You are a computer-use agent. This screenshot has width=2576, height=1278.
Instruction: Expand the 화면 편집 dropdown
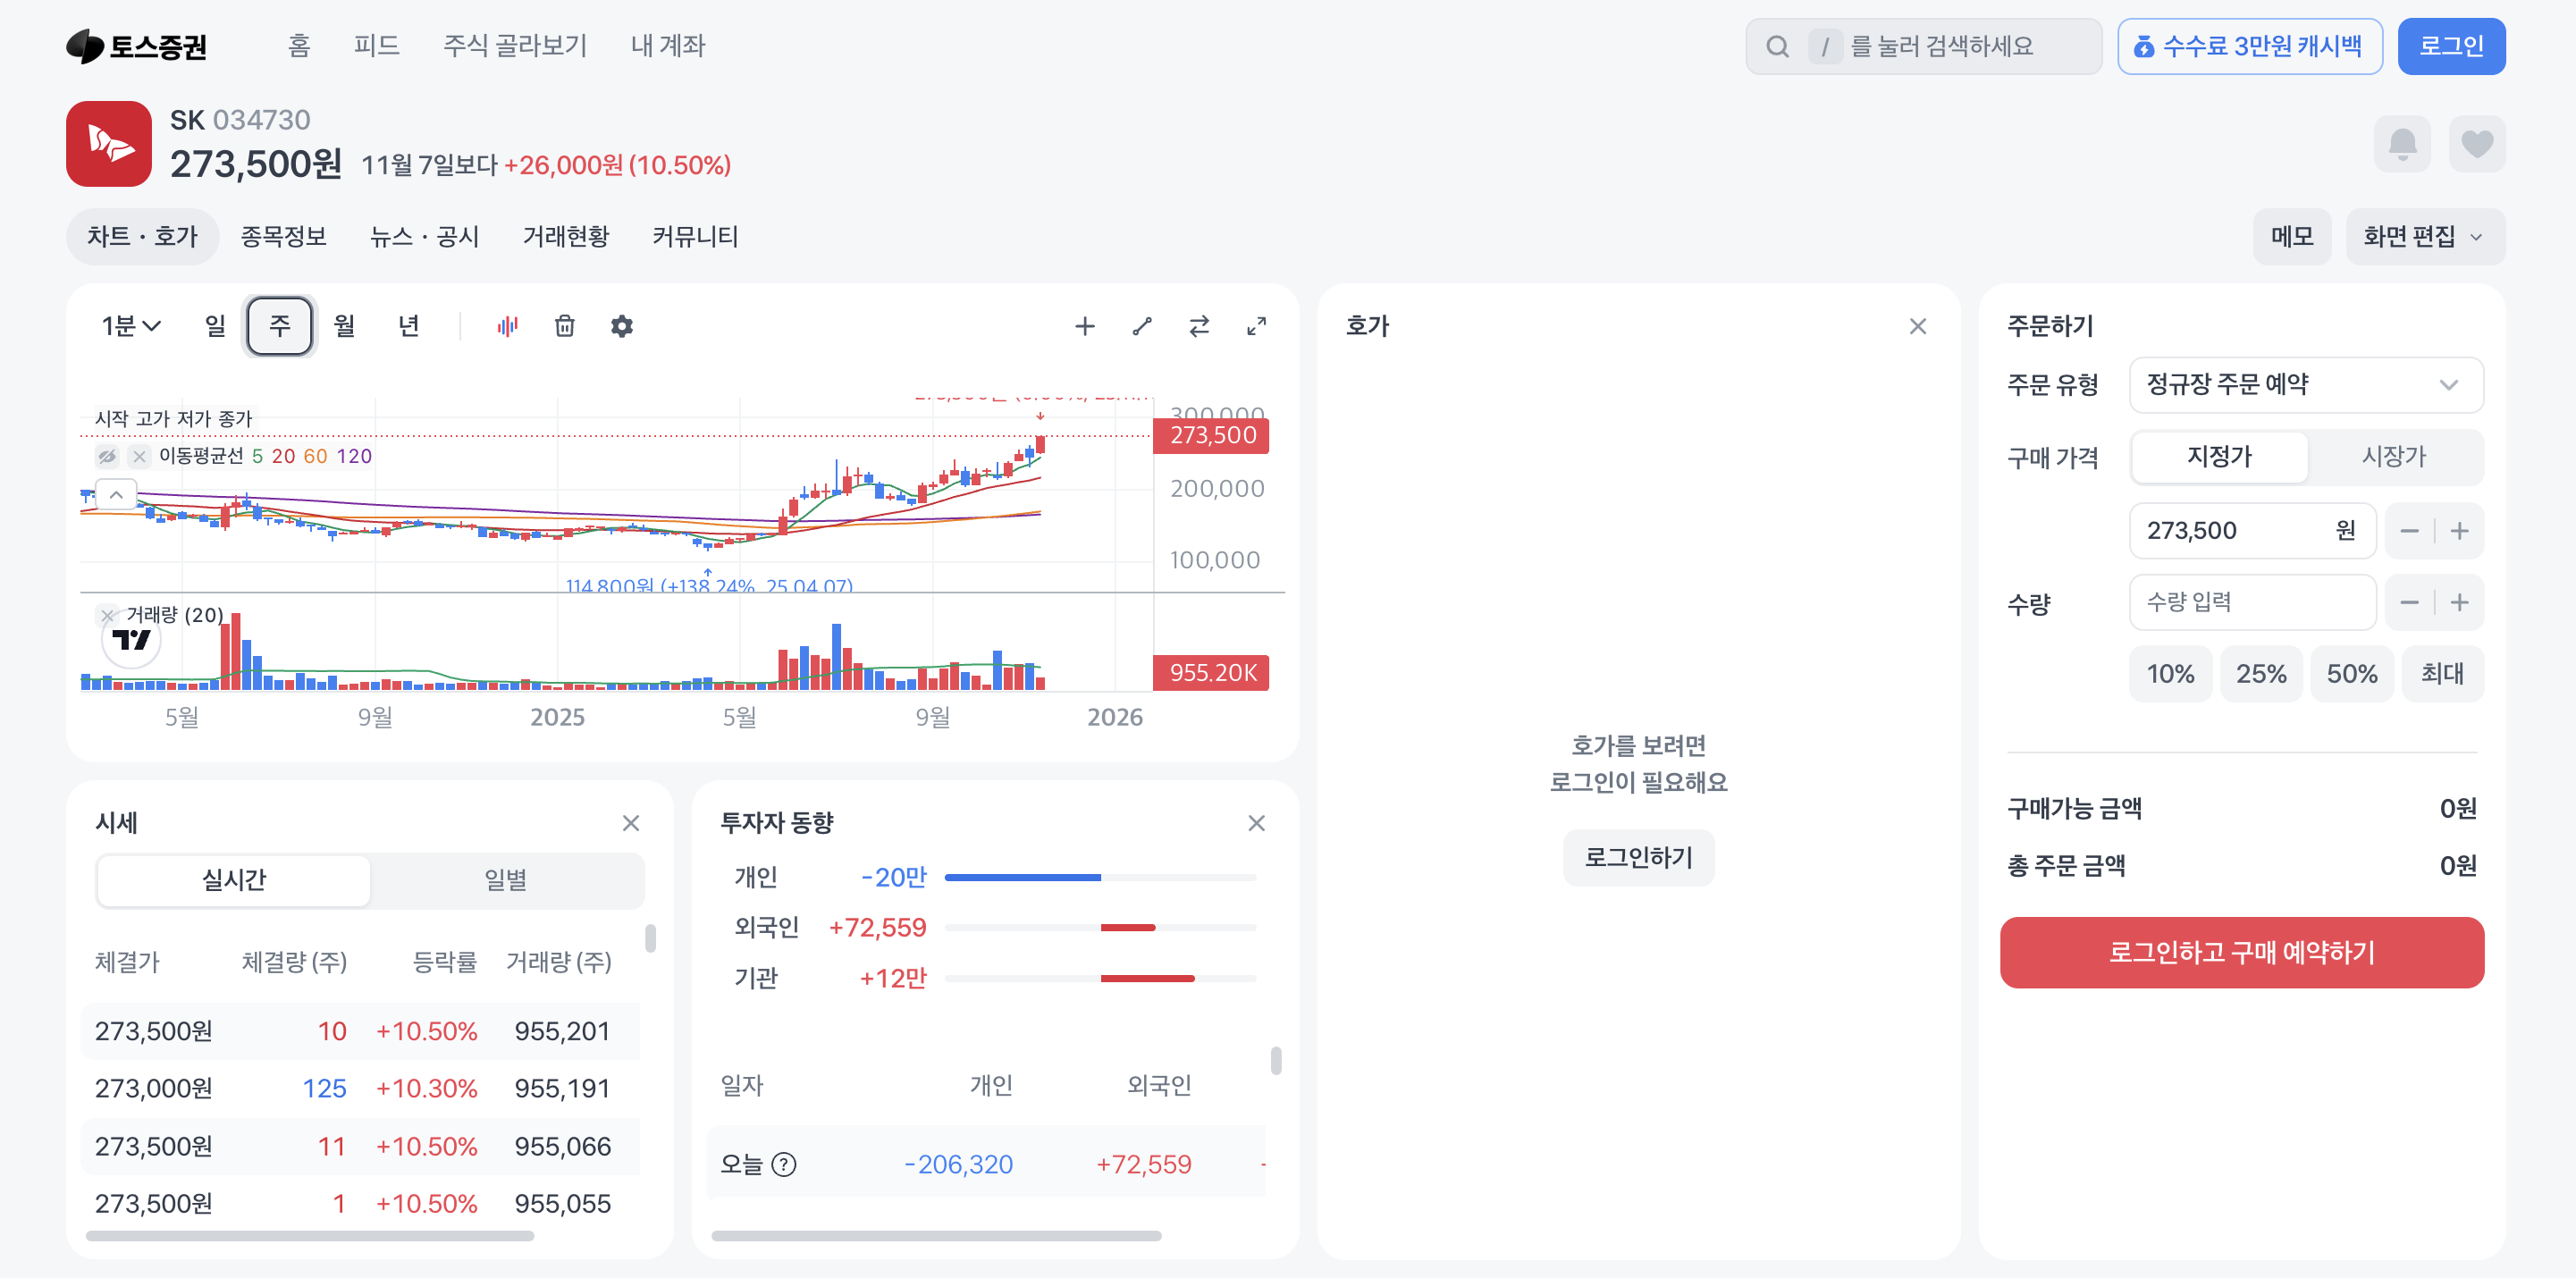click(x=2423, y=237)
